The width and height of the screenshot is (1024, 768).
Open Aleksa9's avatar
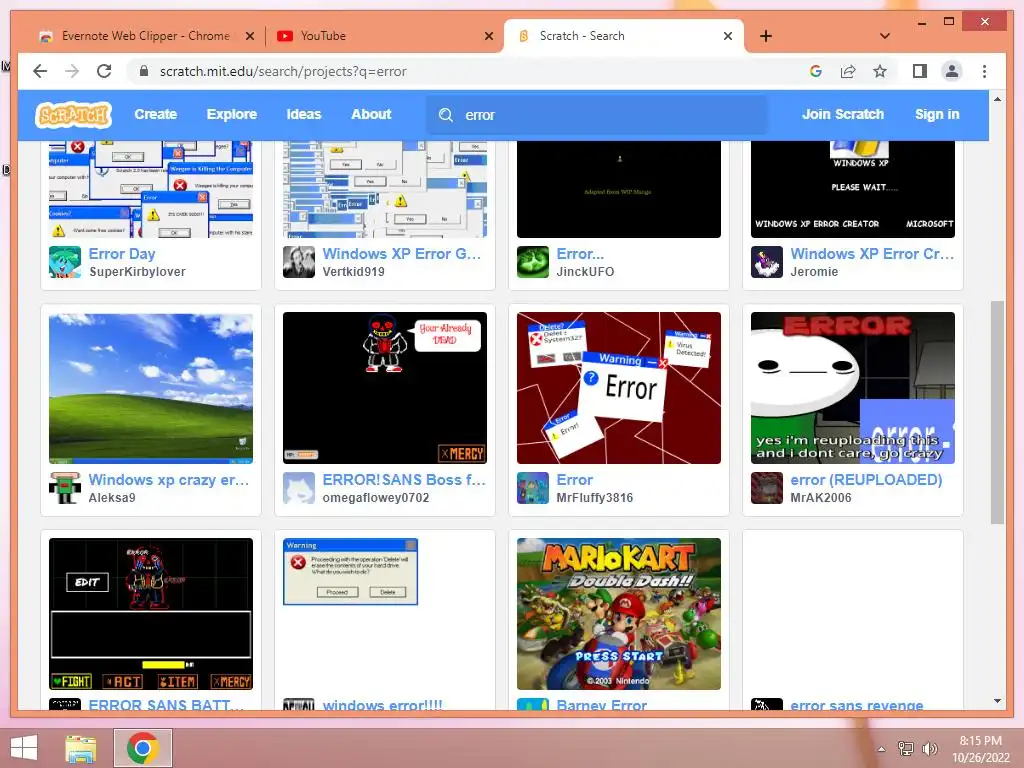coord(65,488)
